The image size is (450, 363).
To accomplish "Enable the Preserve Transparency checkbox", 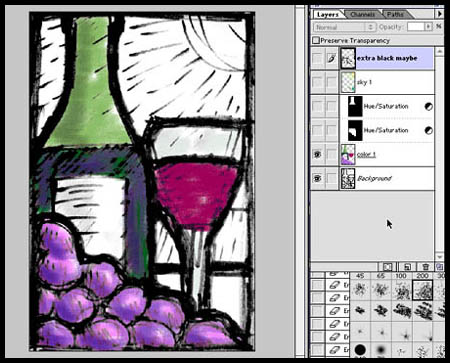I will pyautogui.click(x=316, y=40).
